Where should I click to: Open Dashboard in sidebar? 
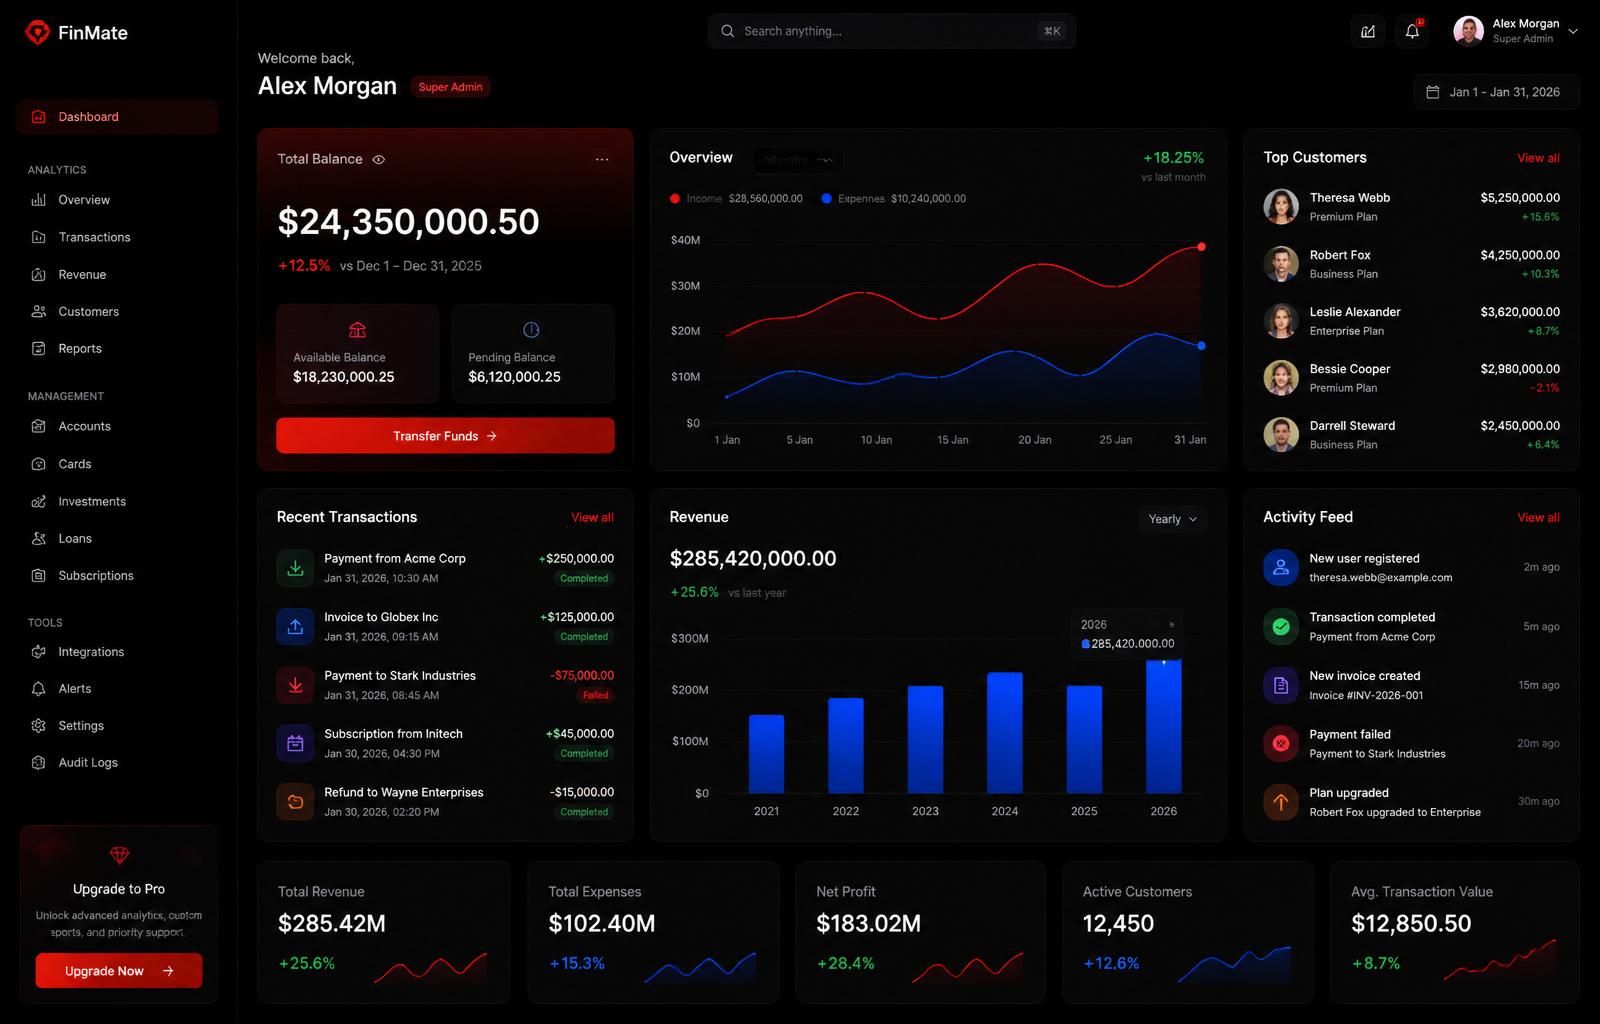[x=117, y=117]
